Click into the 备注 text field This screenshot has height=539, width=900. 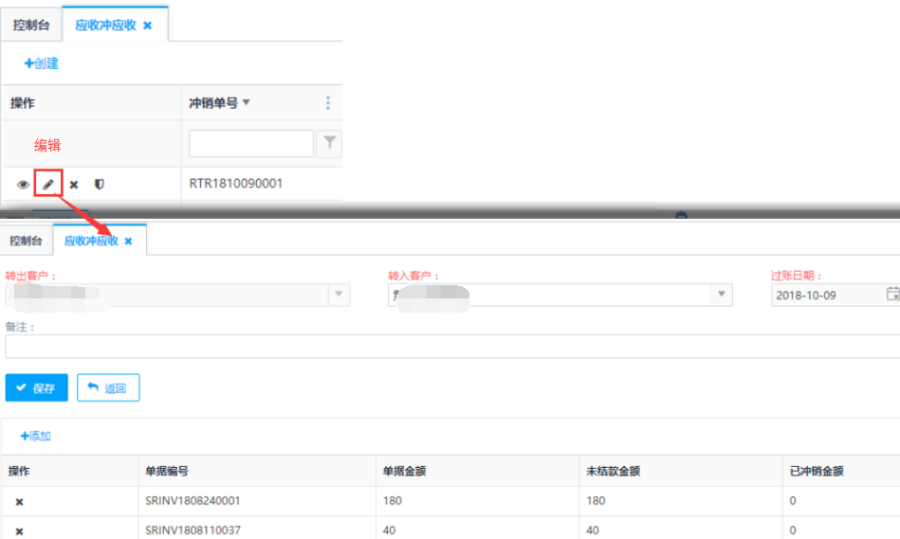[450, 347]
